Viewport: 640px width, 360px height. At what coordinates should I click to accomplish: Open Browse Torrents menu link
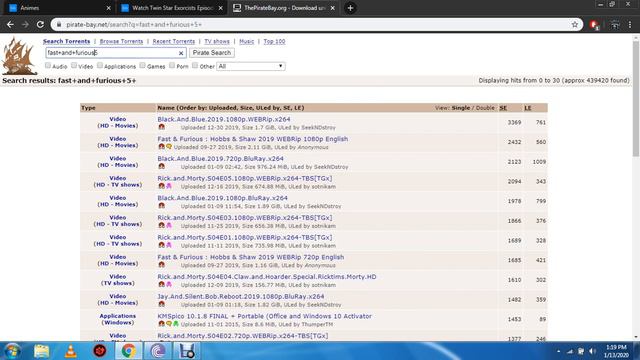121,41
